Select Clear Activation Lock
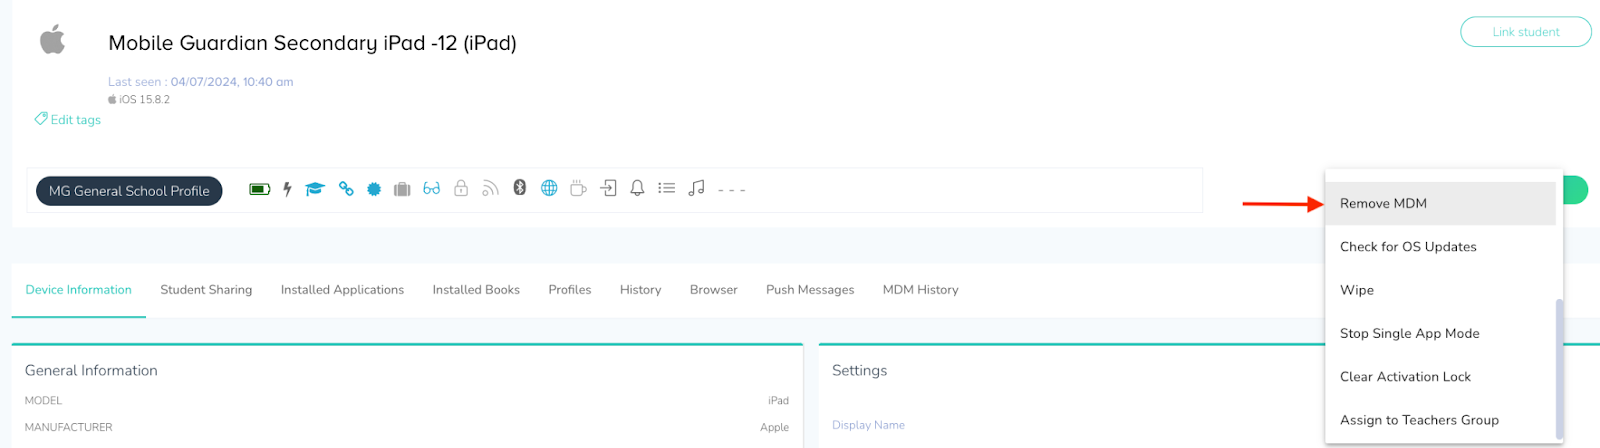 (x=1440, y=377)
